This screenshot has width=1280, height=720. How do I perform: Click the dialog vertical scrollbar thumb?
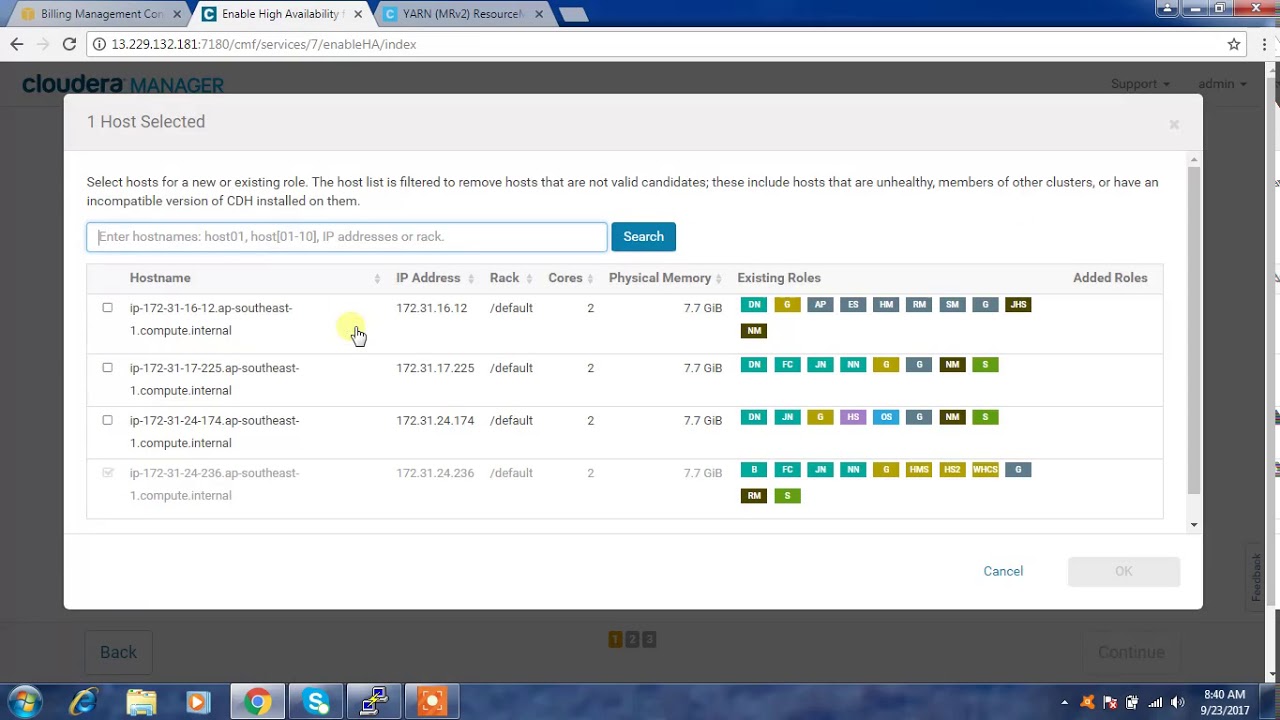(x=1194, y=330)
